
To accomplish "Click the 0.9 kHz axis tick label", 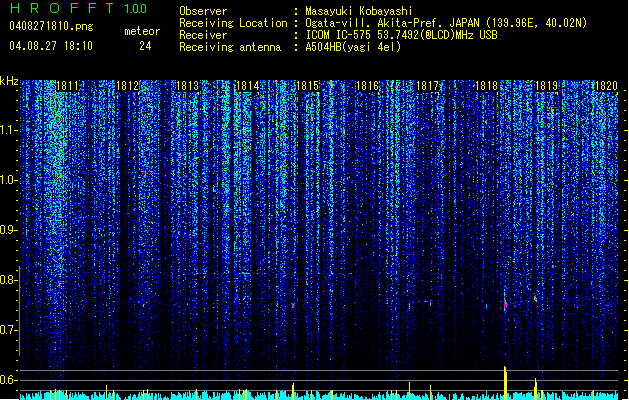I will pyautogui.click(x=8, y=230).
